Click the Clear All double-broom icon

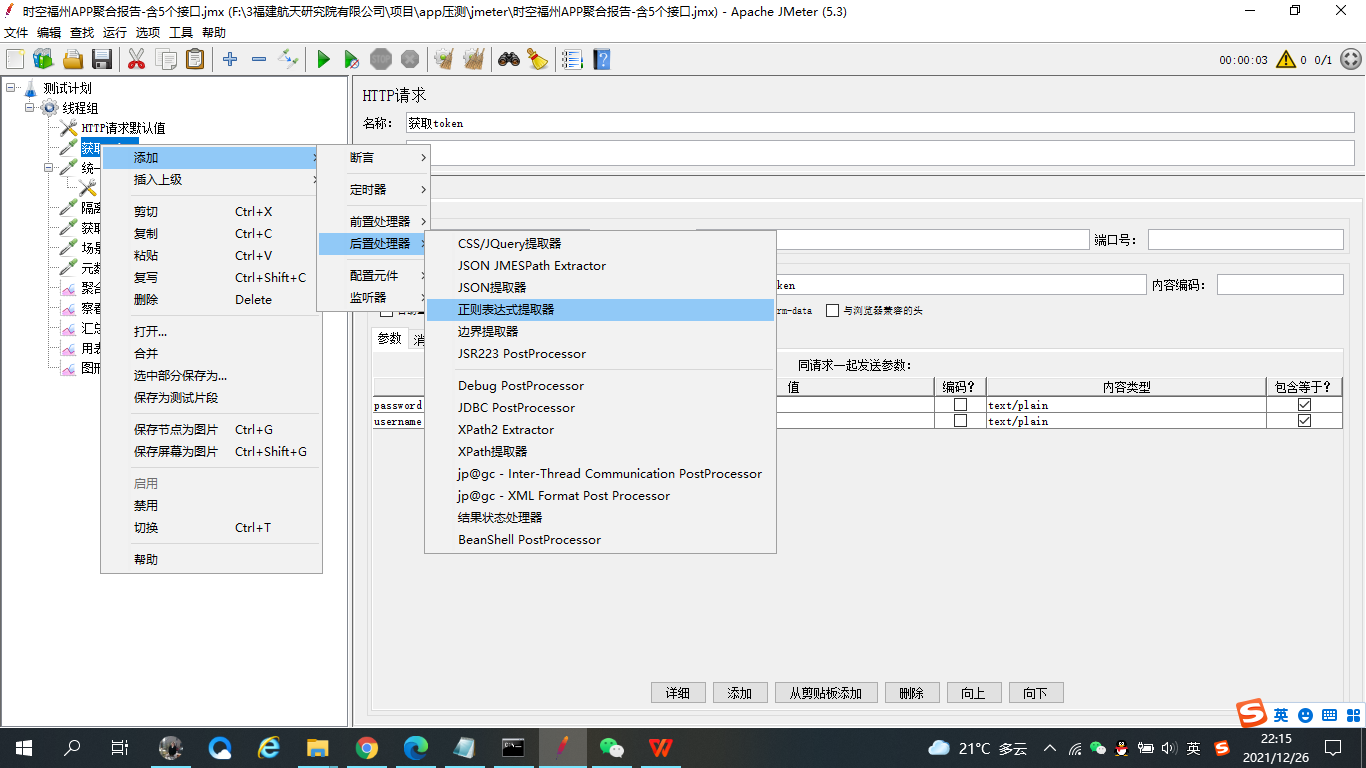point(474,60)
